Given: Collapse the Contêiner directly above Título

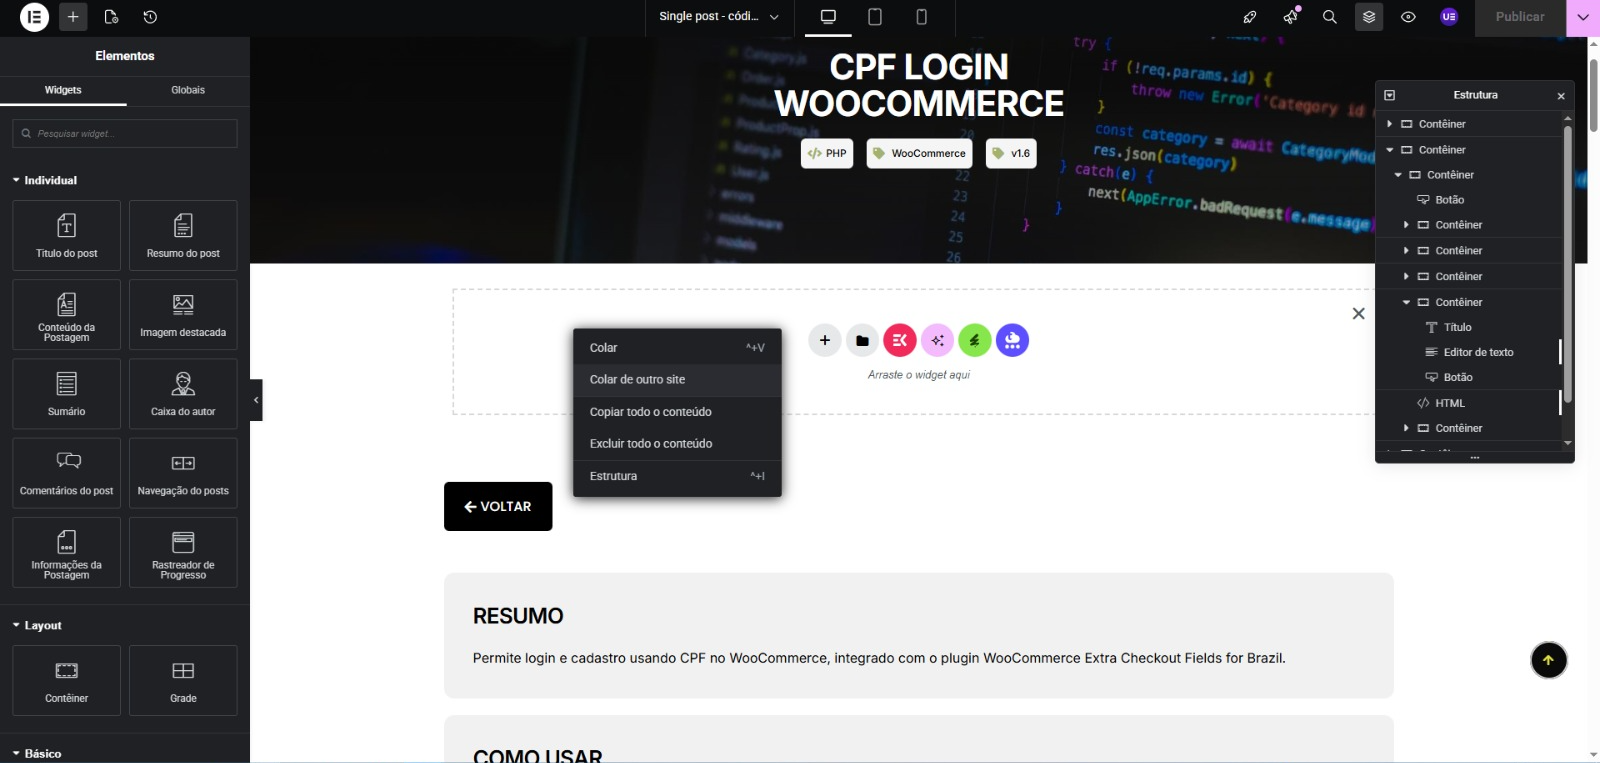Looking at the screenshot, I should tap(1406, 302).
